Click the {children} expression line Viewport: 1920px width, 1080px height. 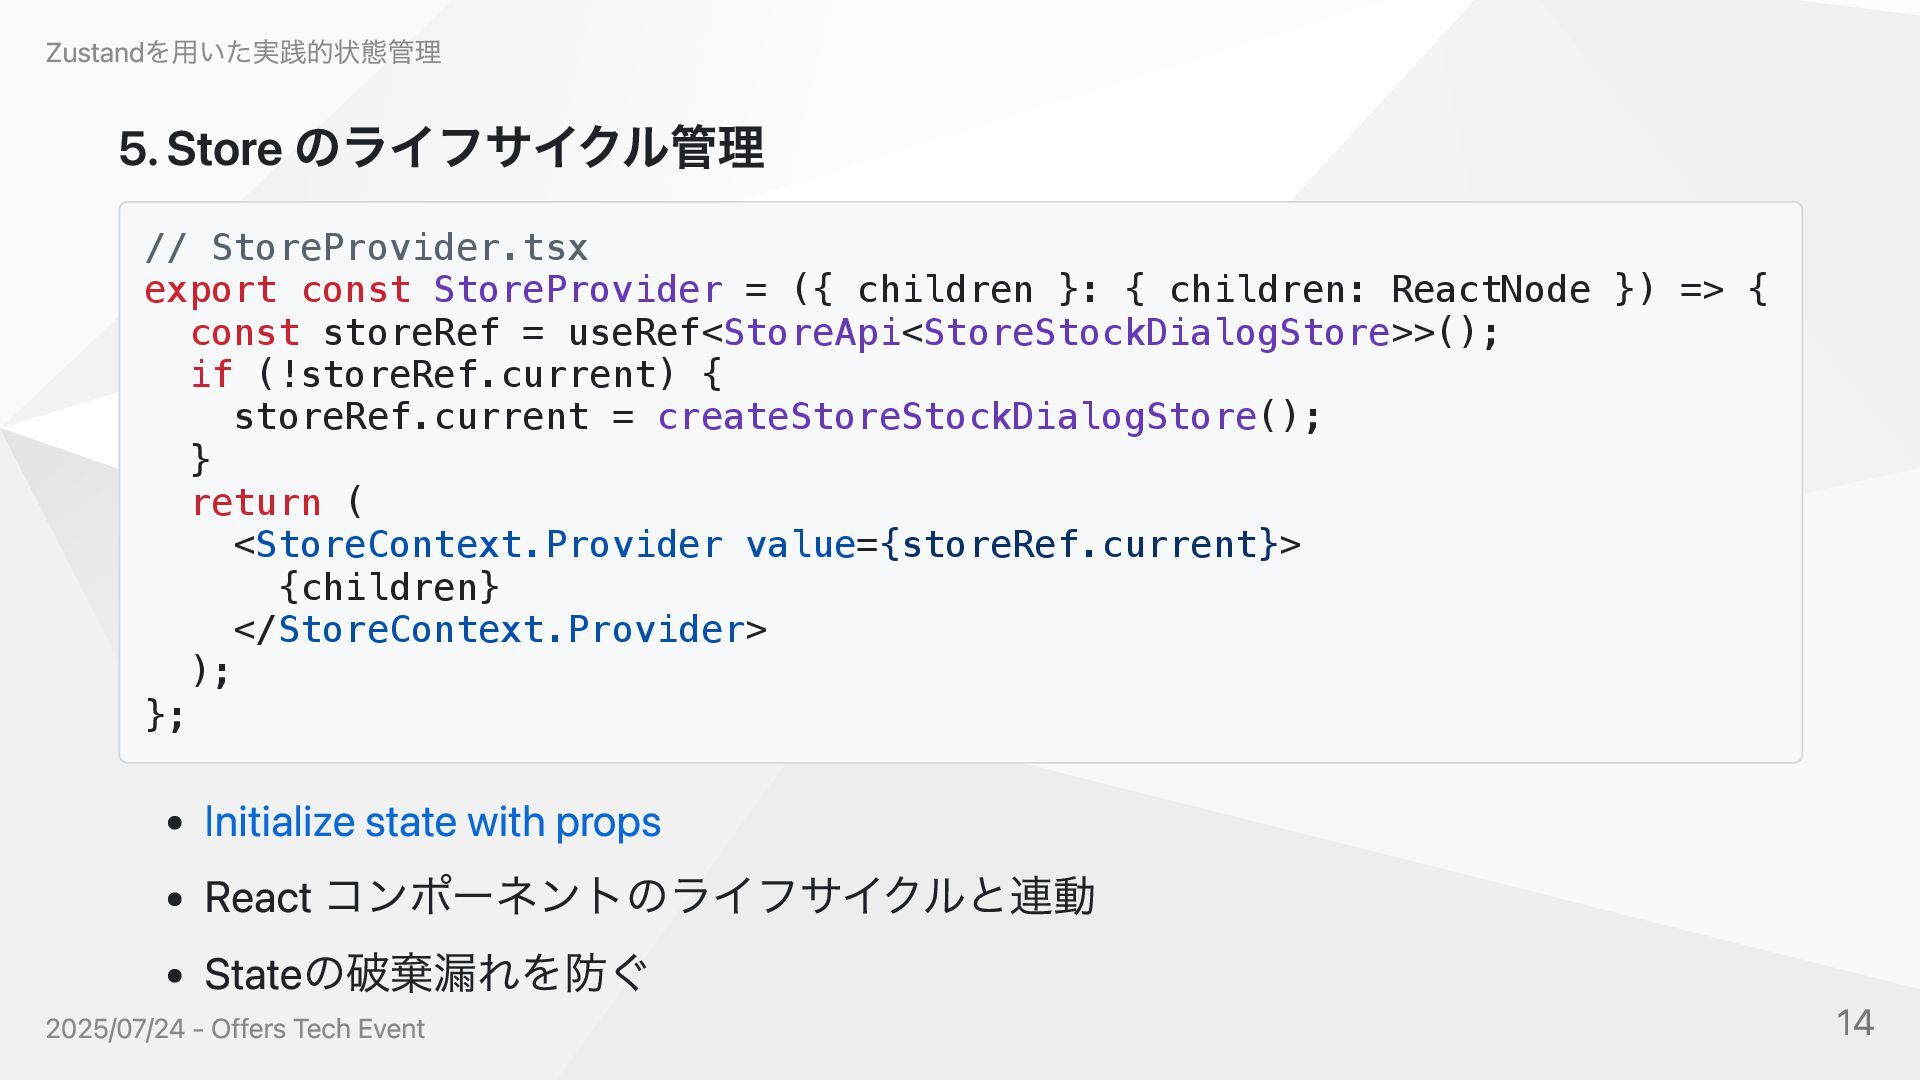389,587
